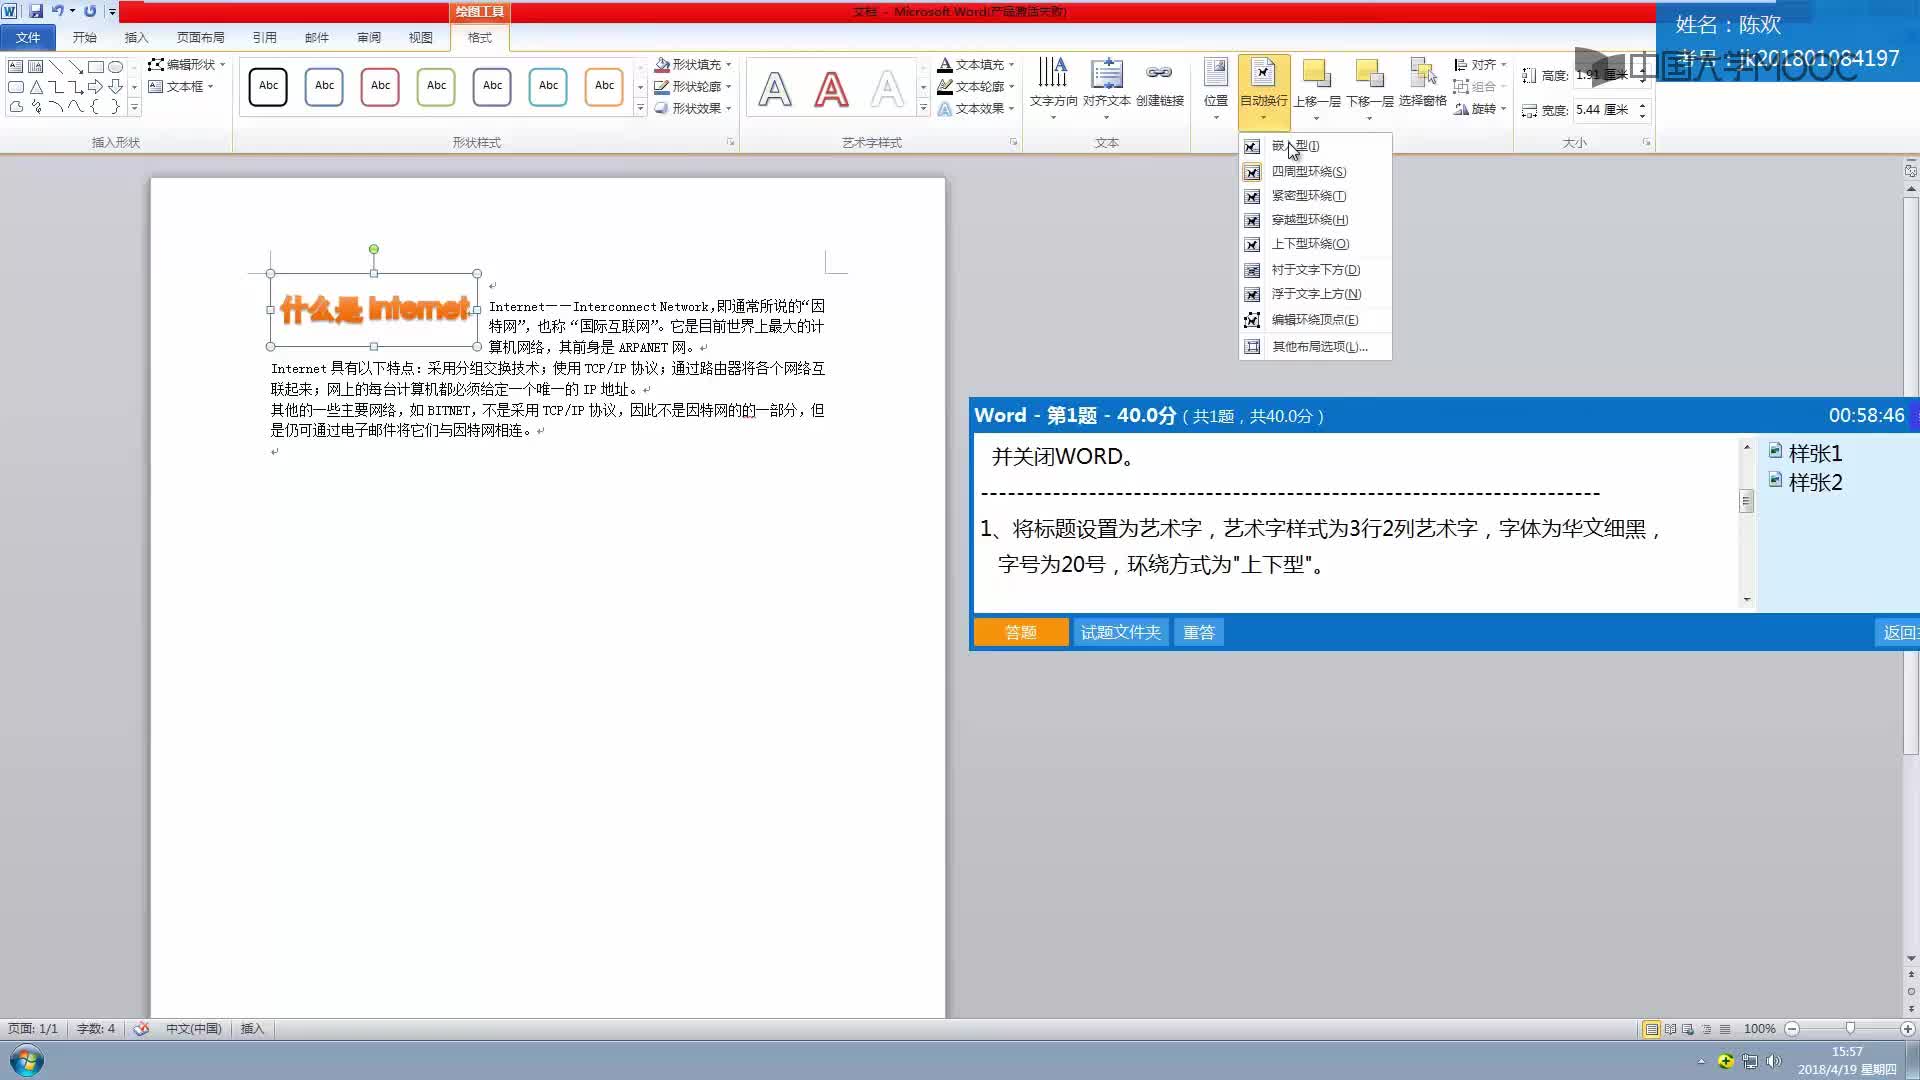Click the width (宽度) input field
Screen dimensions: 1920x1080
point(1603,110)
